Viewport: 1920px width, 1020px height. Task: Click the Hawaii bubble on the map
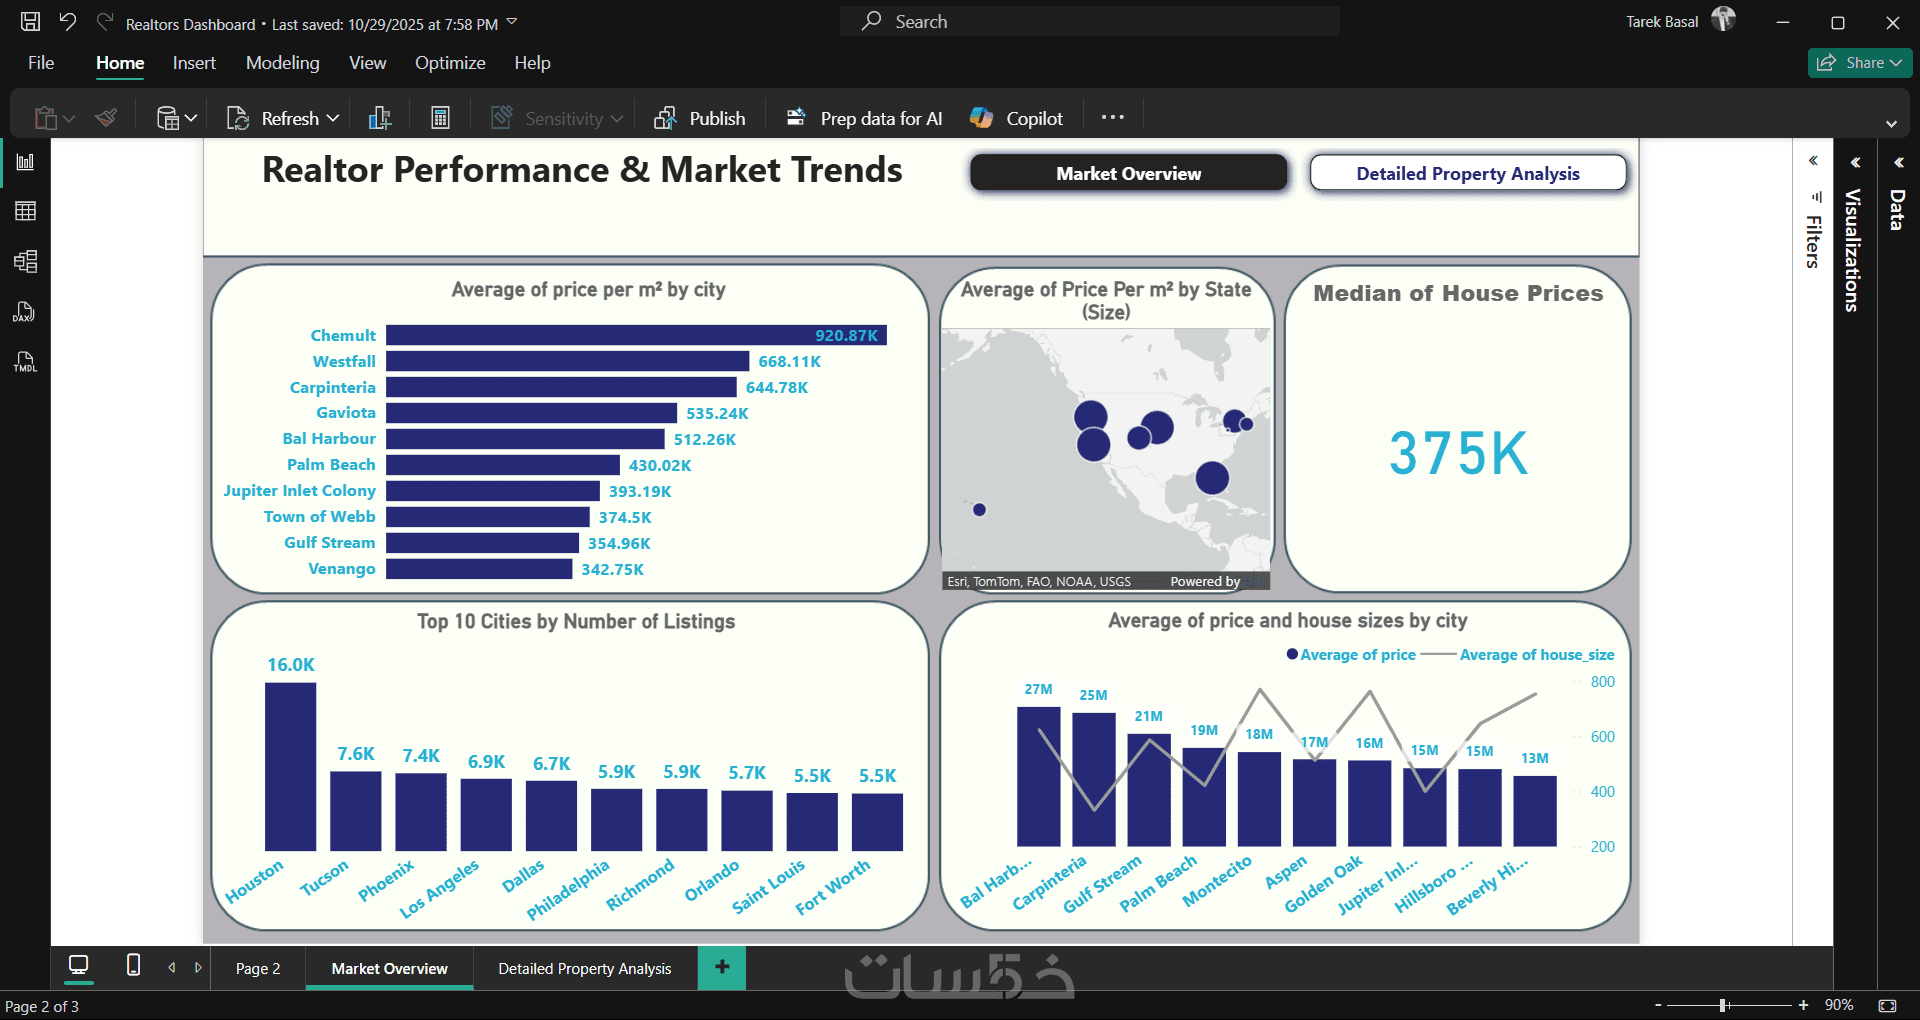tap(979, 510)
